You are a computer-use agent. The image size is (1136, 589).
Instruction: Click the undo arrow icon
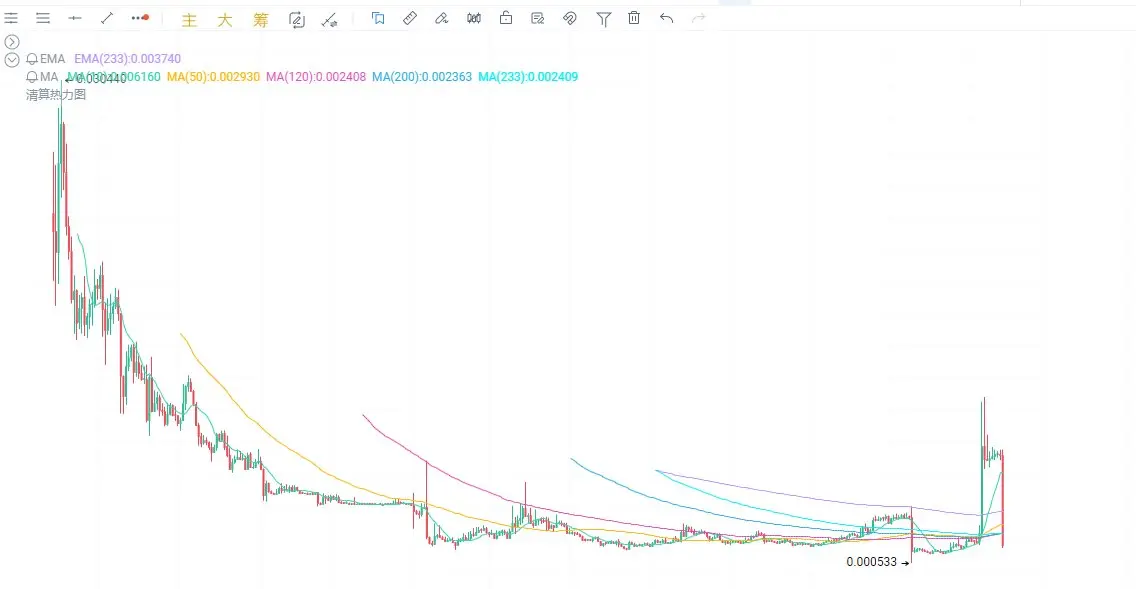tap(667, 18)
